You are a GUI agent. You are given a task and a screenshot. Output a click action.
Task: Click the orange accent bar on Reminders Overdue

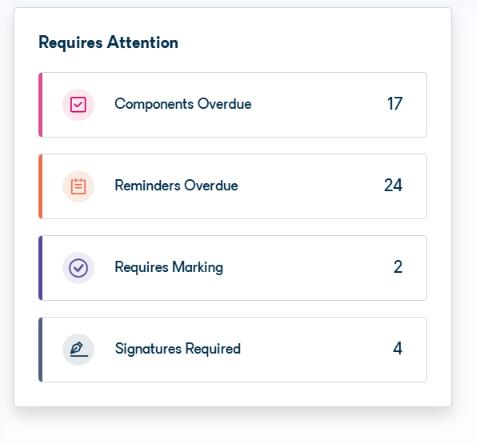click(x=40, y=186)
